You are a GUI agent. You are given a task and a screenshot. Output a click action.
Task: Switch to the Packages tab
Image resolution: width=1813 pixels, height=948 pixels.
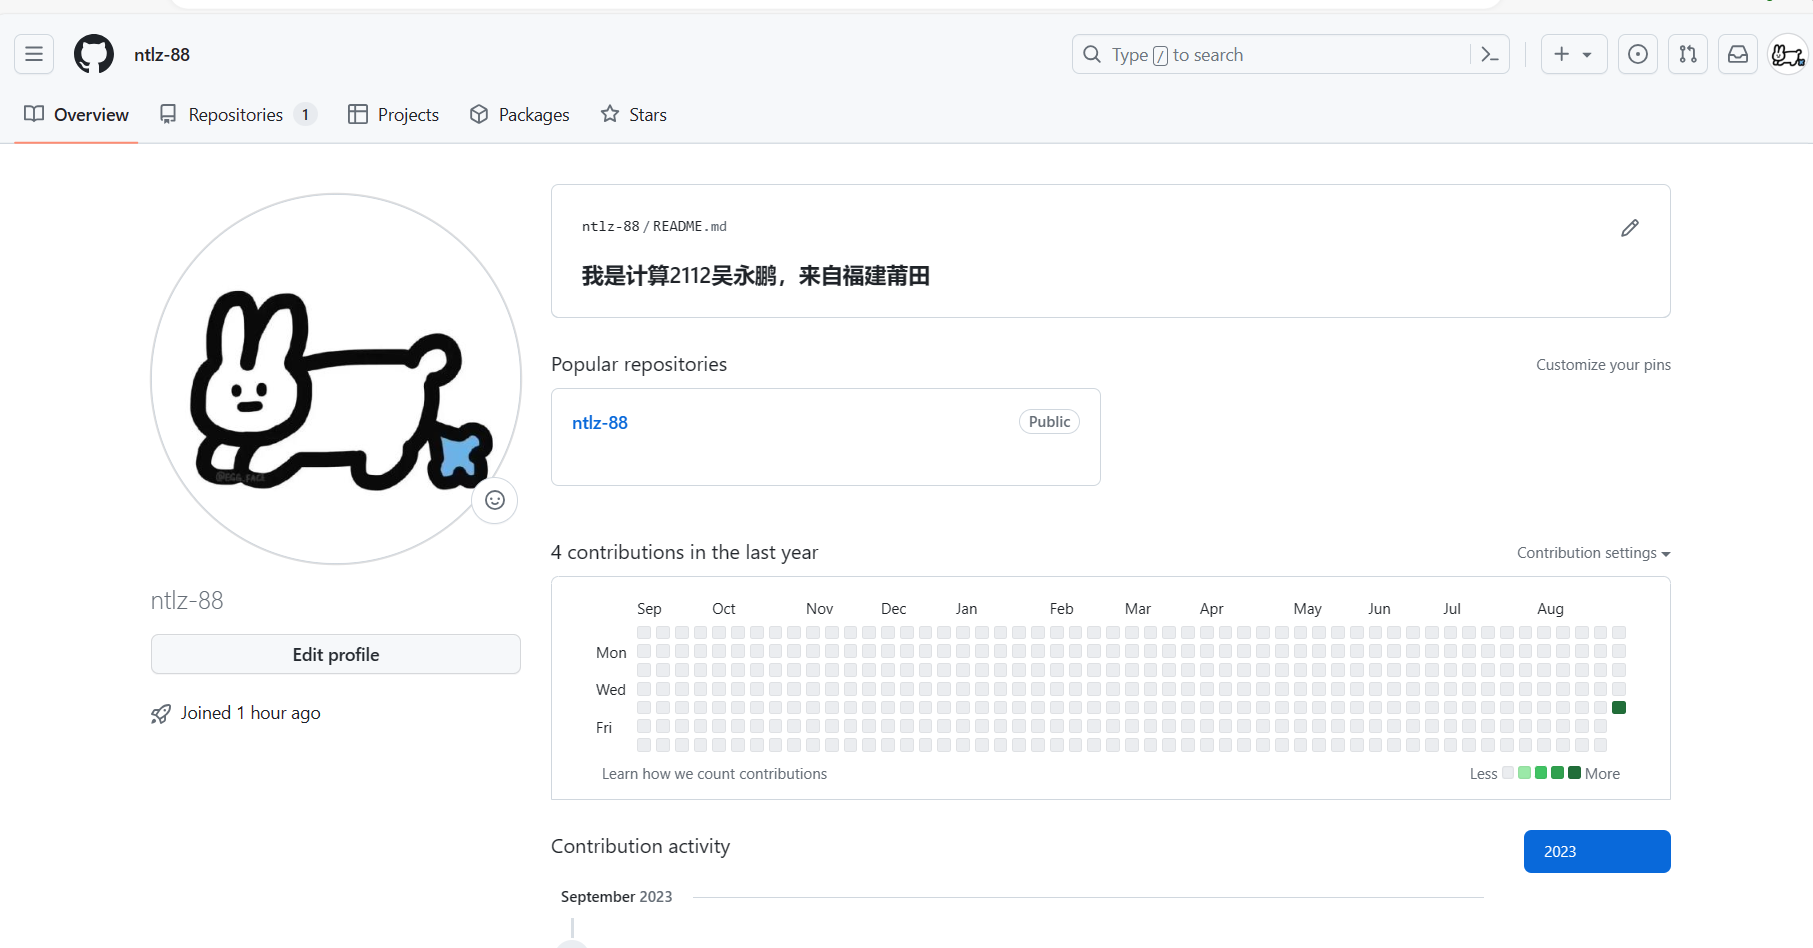519,114
